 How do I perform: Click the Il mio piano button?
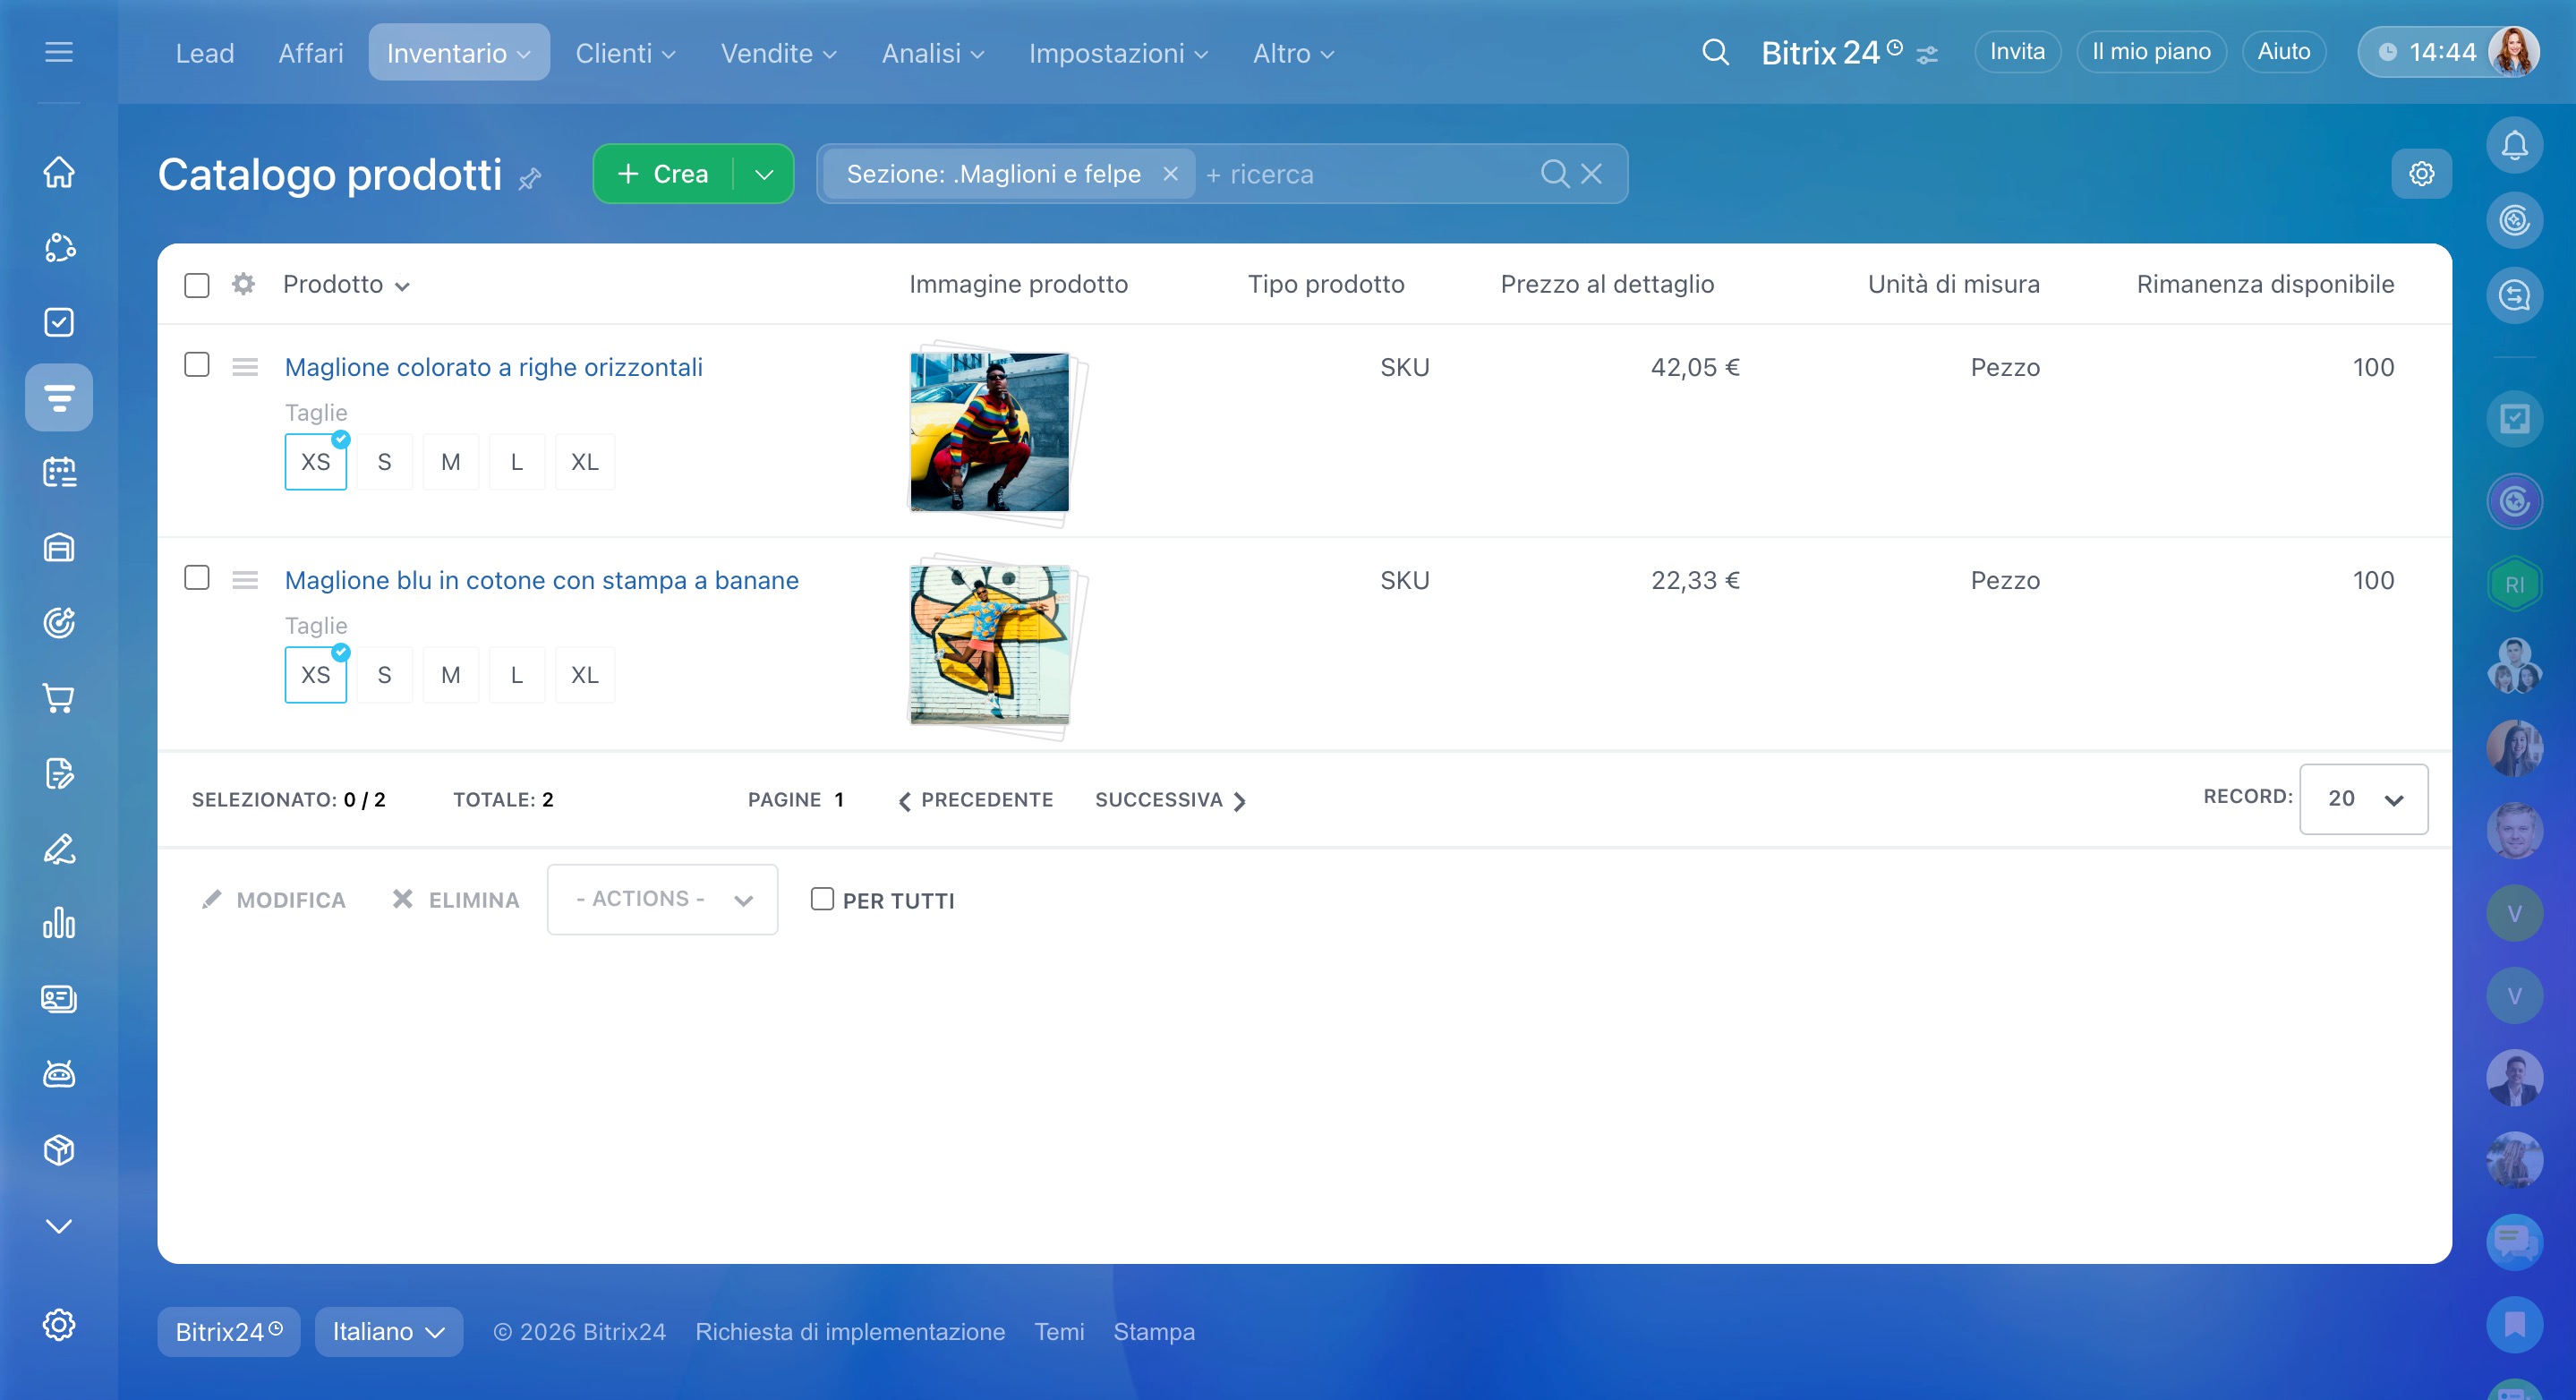2150,52
